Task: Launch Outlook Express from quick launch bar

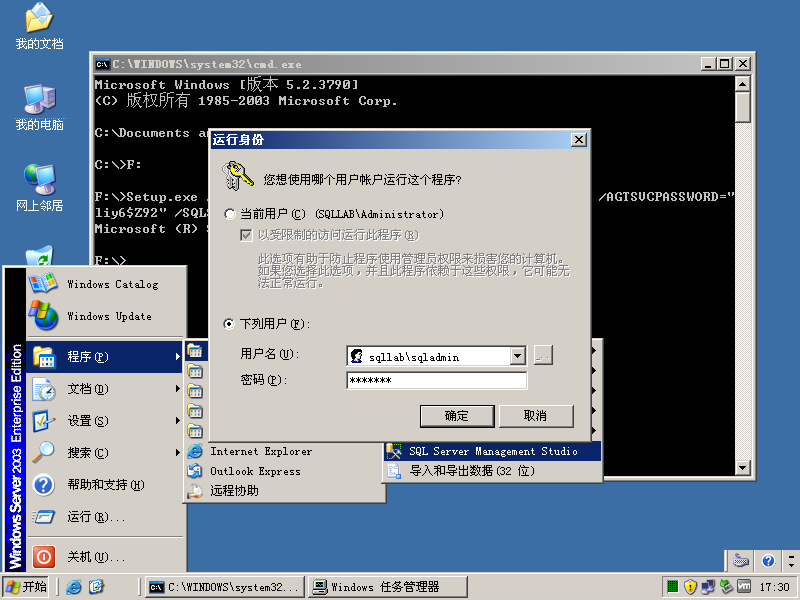Action: [96, 587]
